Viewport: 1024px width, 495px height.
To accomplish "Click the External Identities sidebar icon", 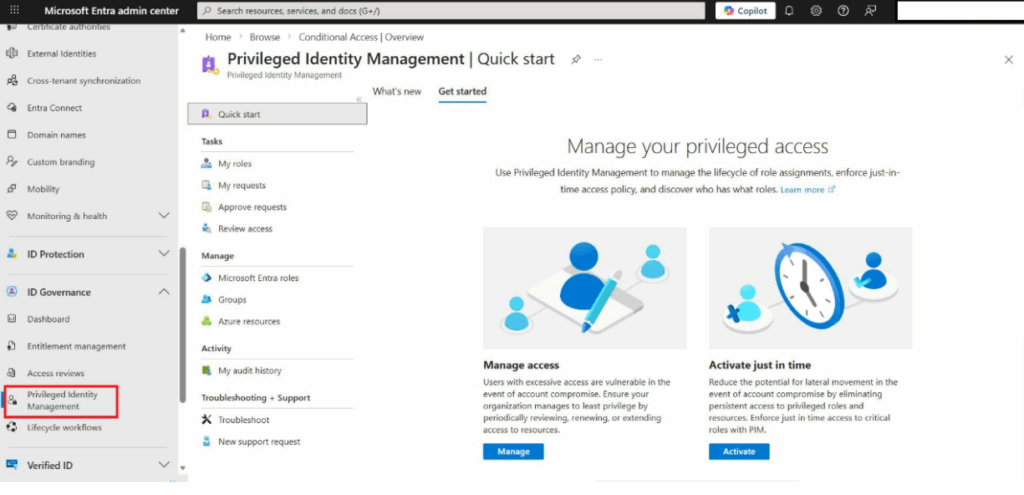I will coord(12,54).
